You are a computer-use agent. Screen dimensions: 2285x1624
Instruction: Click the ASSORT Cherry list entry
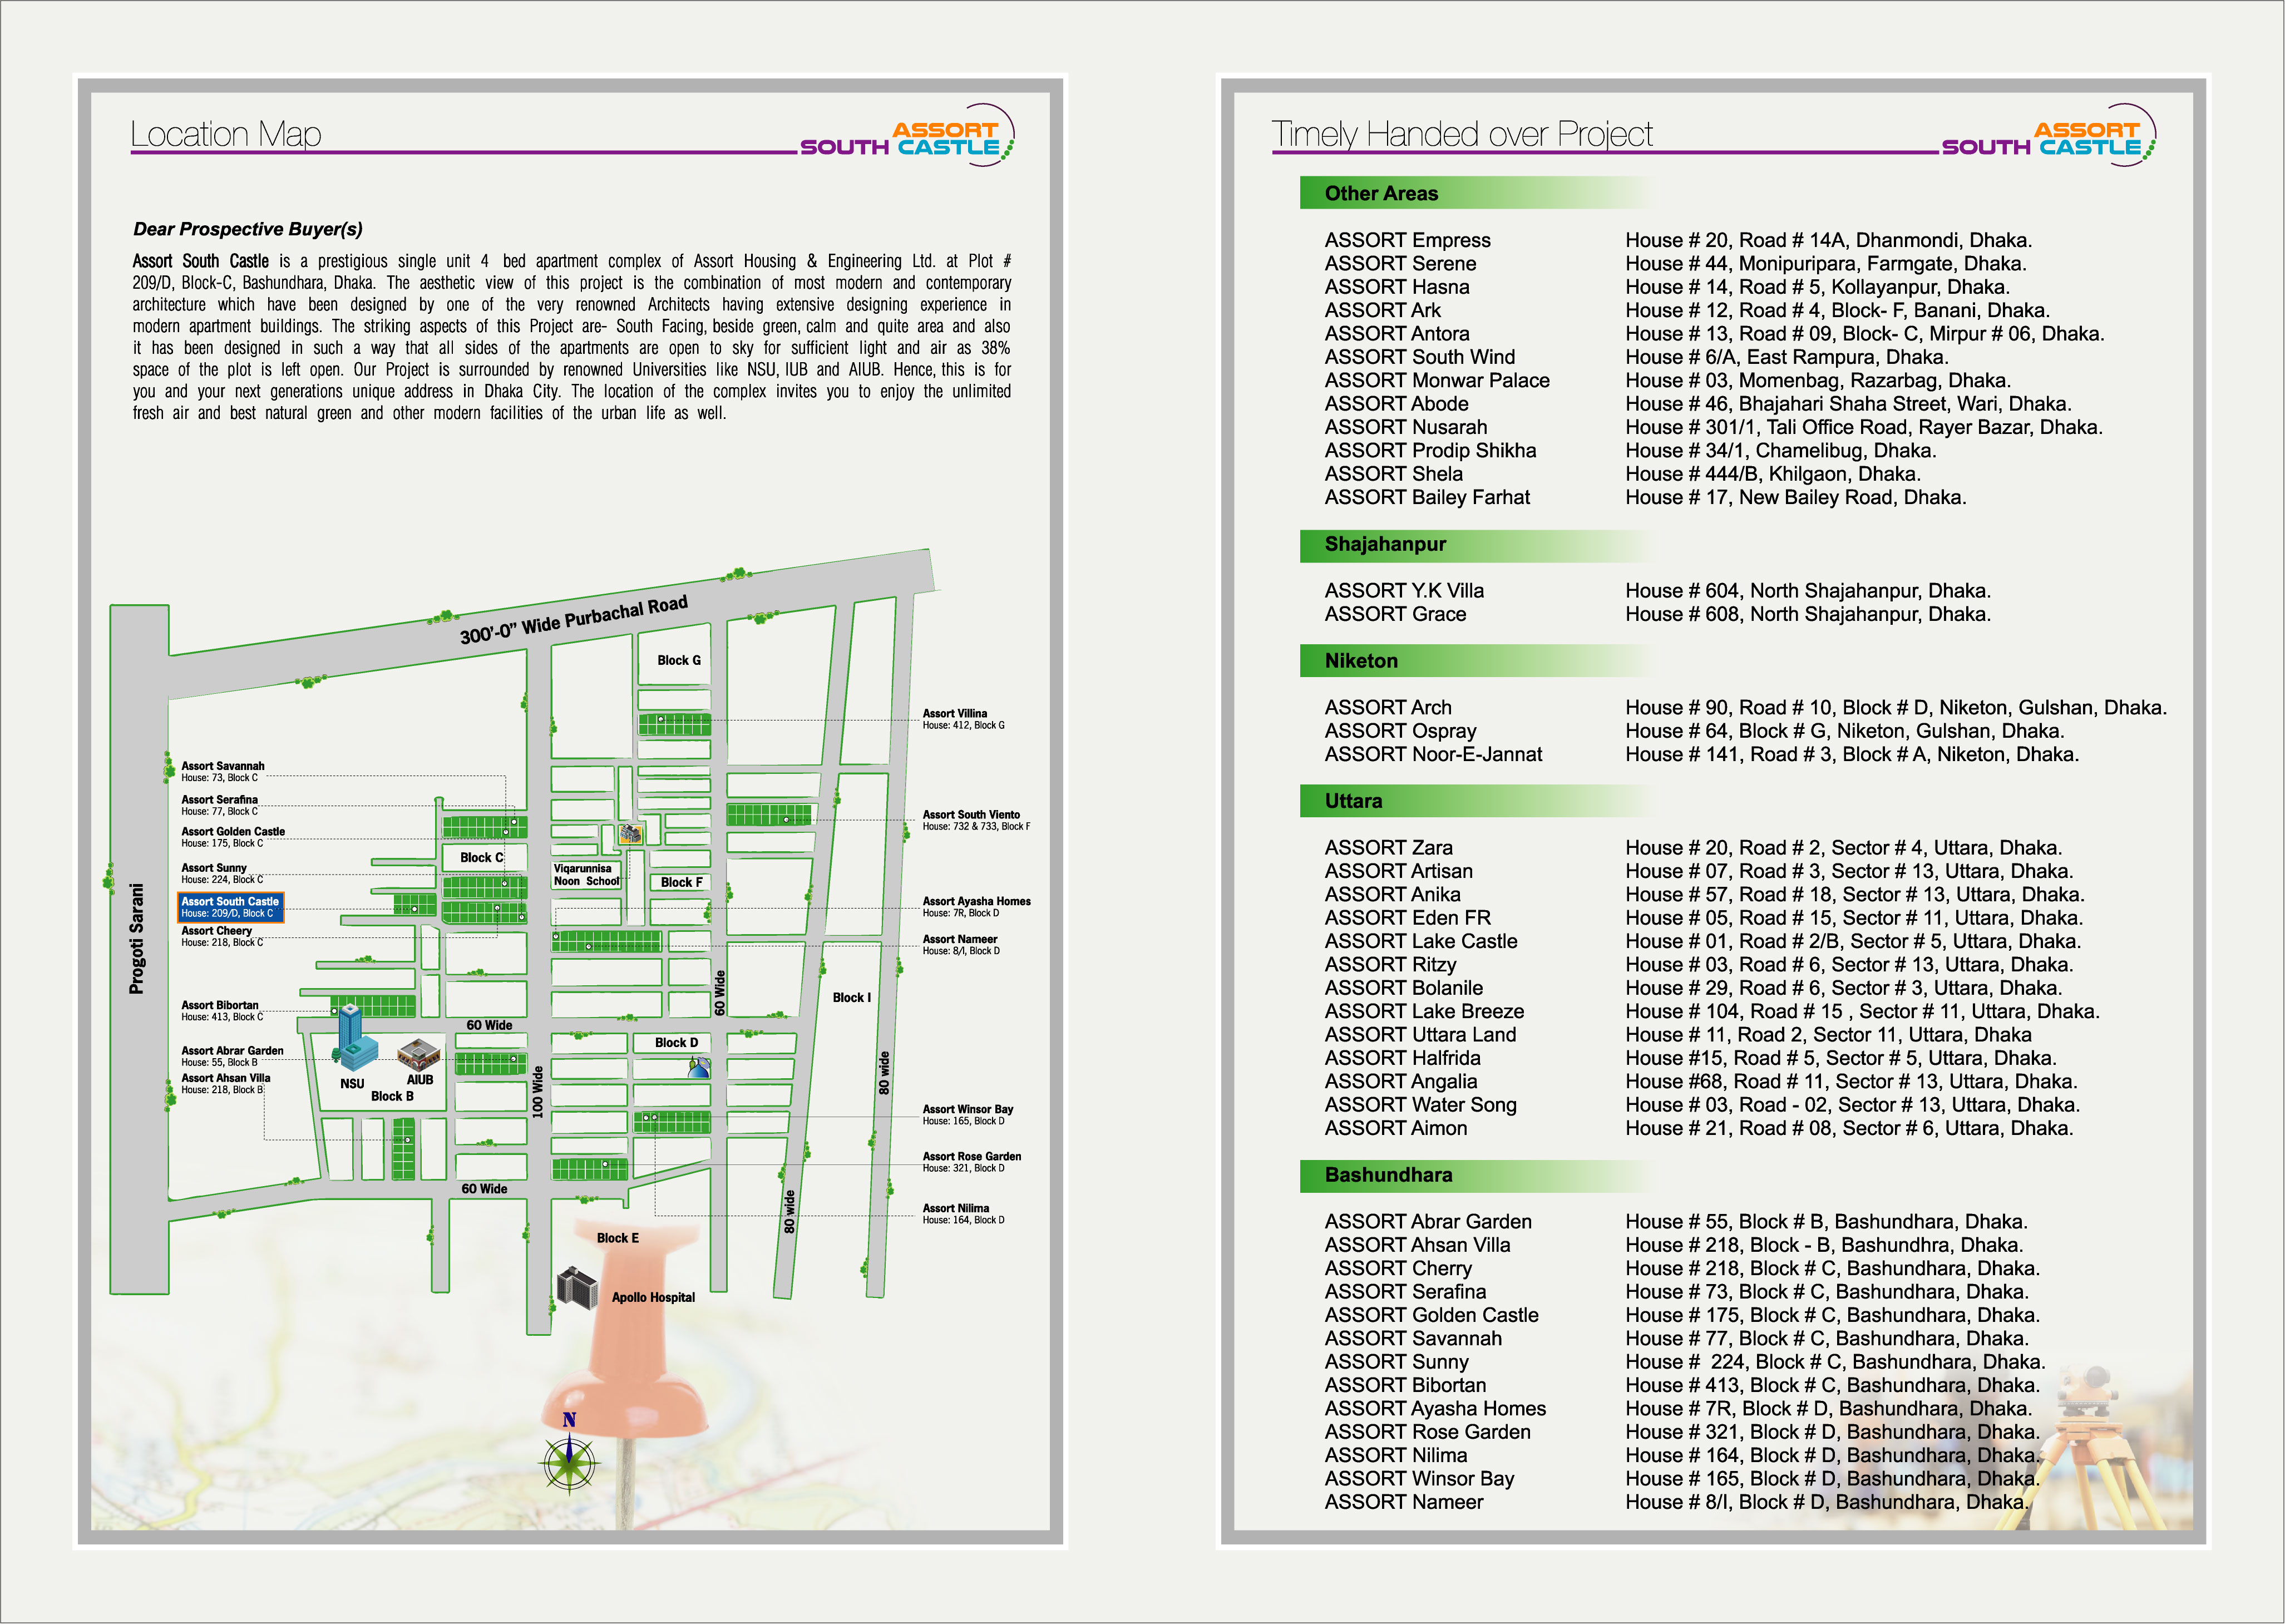pyautogui.click(x=1398, y=1268)
